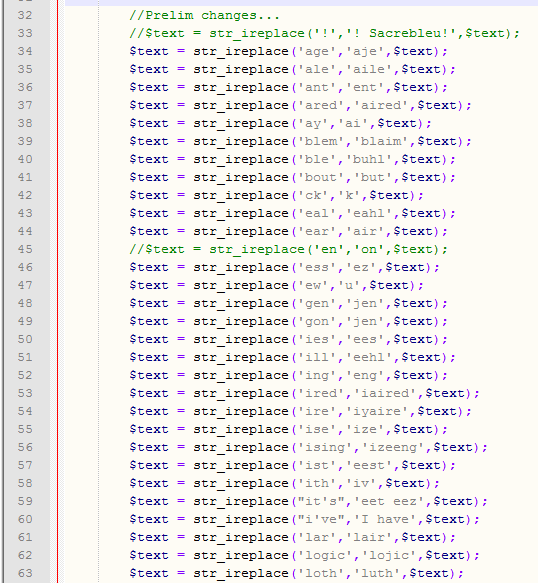Click the 'ill','eehl' replacement line
The width and height of the screenshot is (538, 583).
pos(292,357)
